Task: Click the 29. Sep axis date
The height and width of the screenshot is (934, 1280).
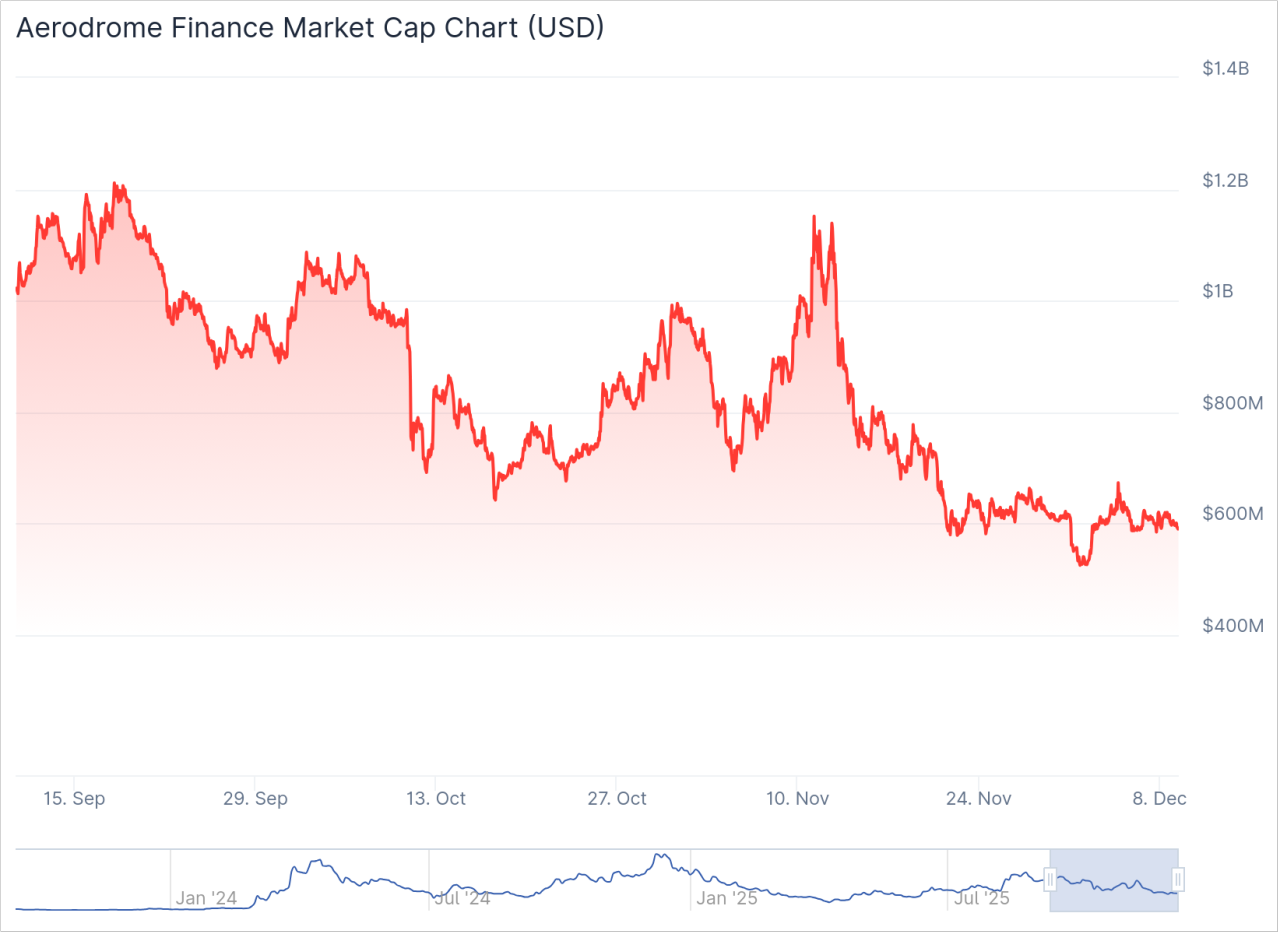Action: click(x=256, y=798)
